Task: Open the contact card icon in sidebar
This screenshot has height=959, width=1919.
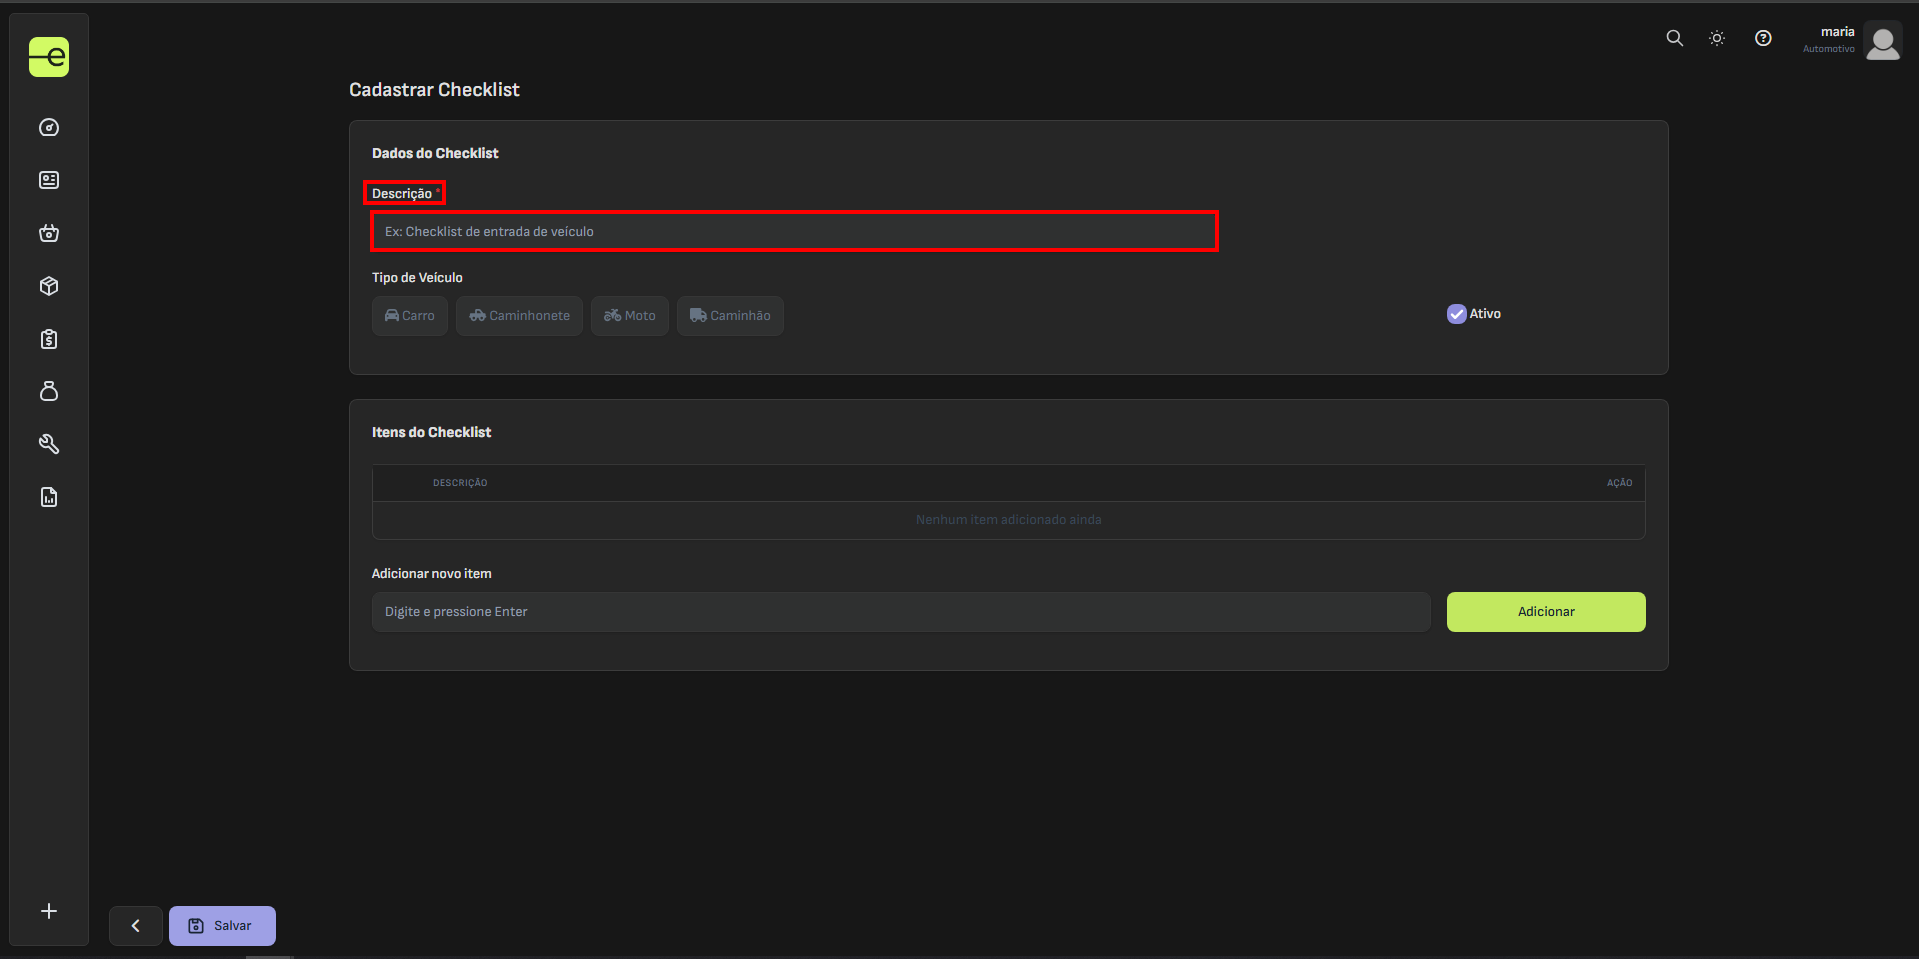Action: coord(49,180)
